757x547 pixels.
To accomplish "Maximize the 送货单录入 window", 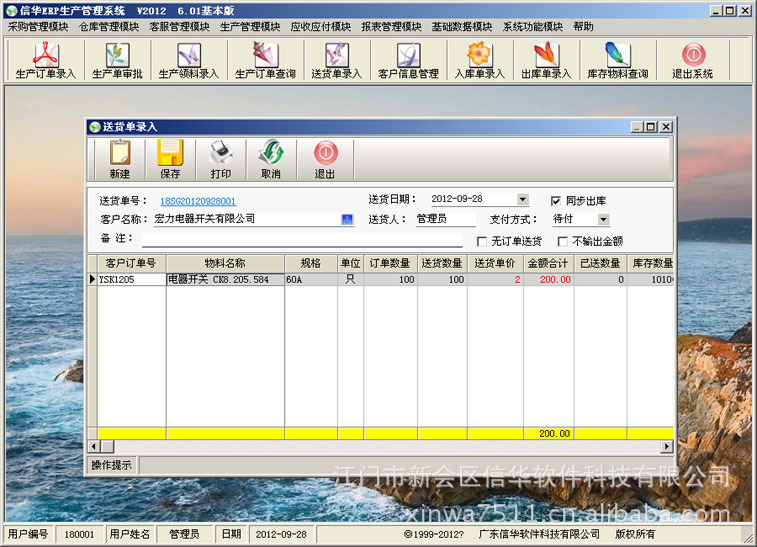I will point(651,127).
